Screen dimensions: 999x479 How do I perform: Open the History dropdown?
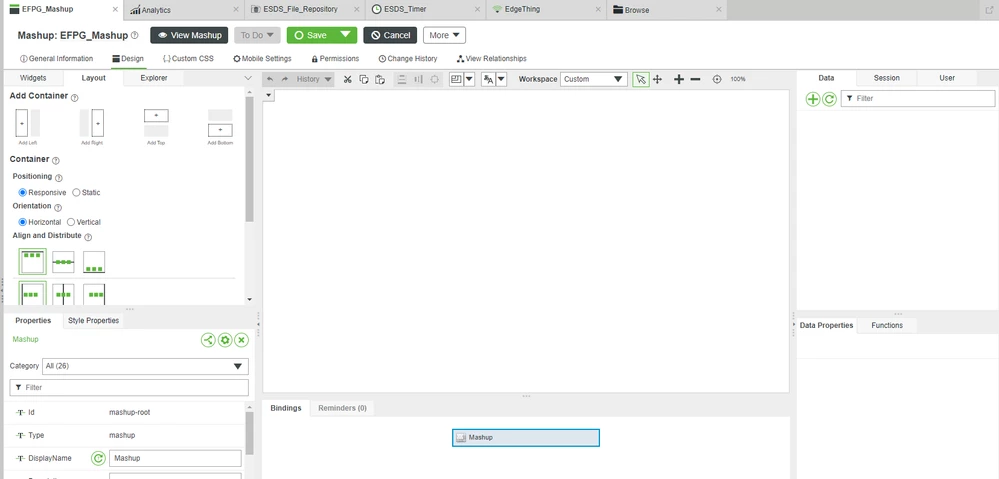314,80
